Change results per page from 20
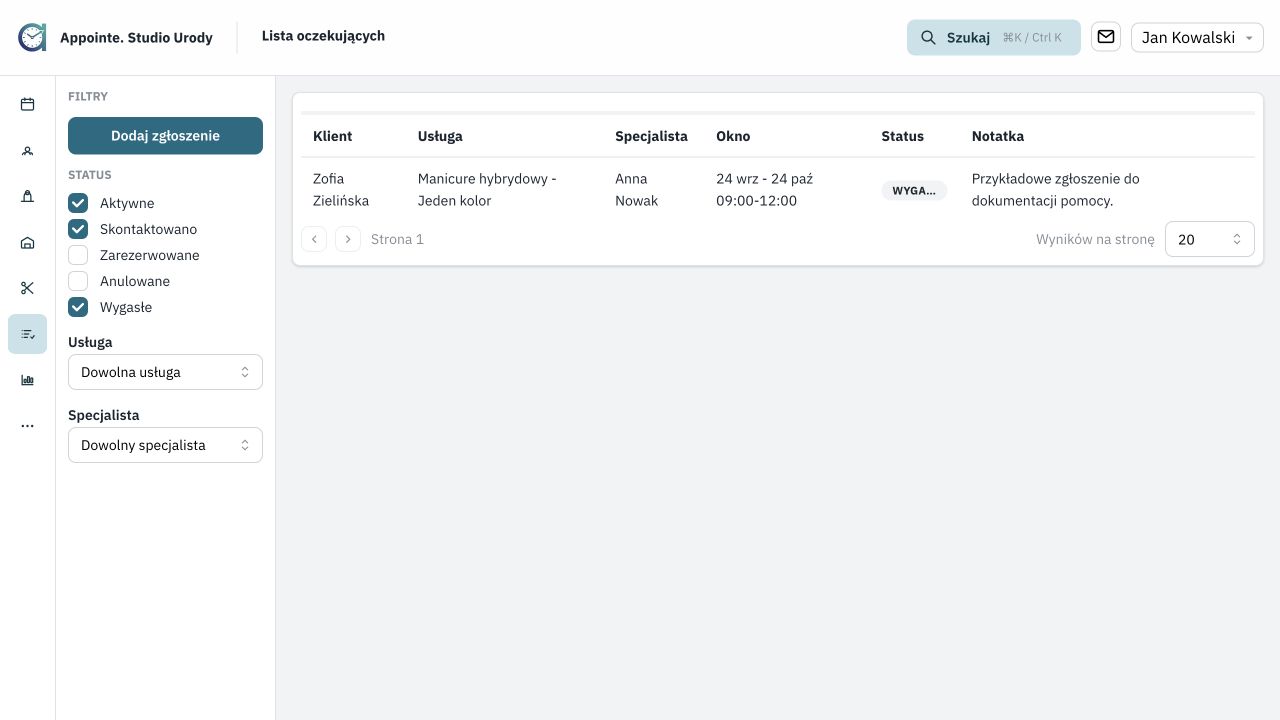Screen dimensions: 1280x720 click(1209, 239)
